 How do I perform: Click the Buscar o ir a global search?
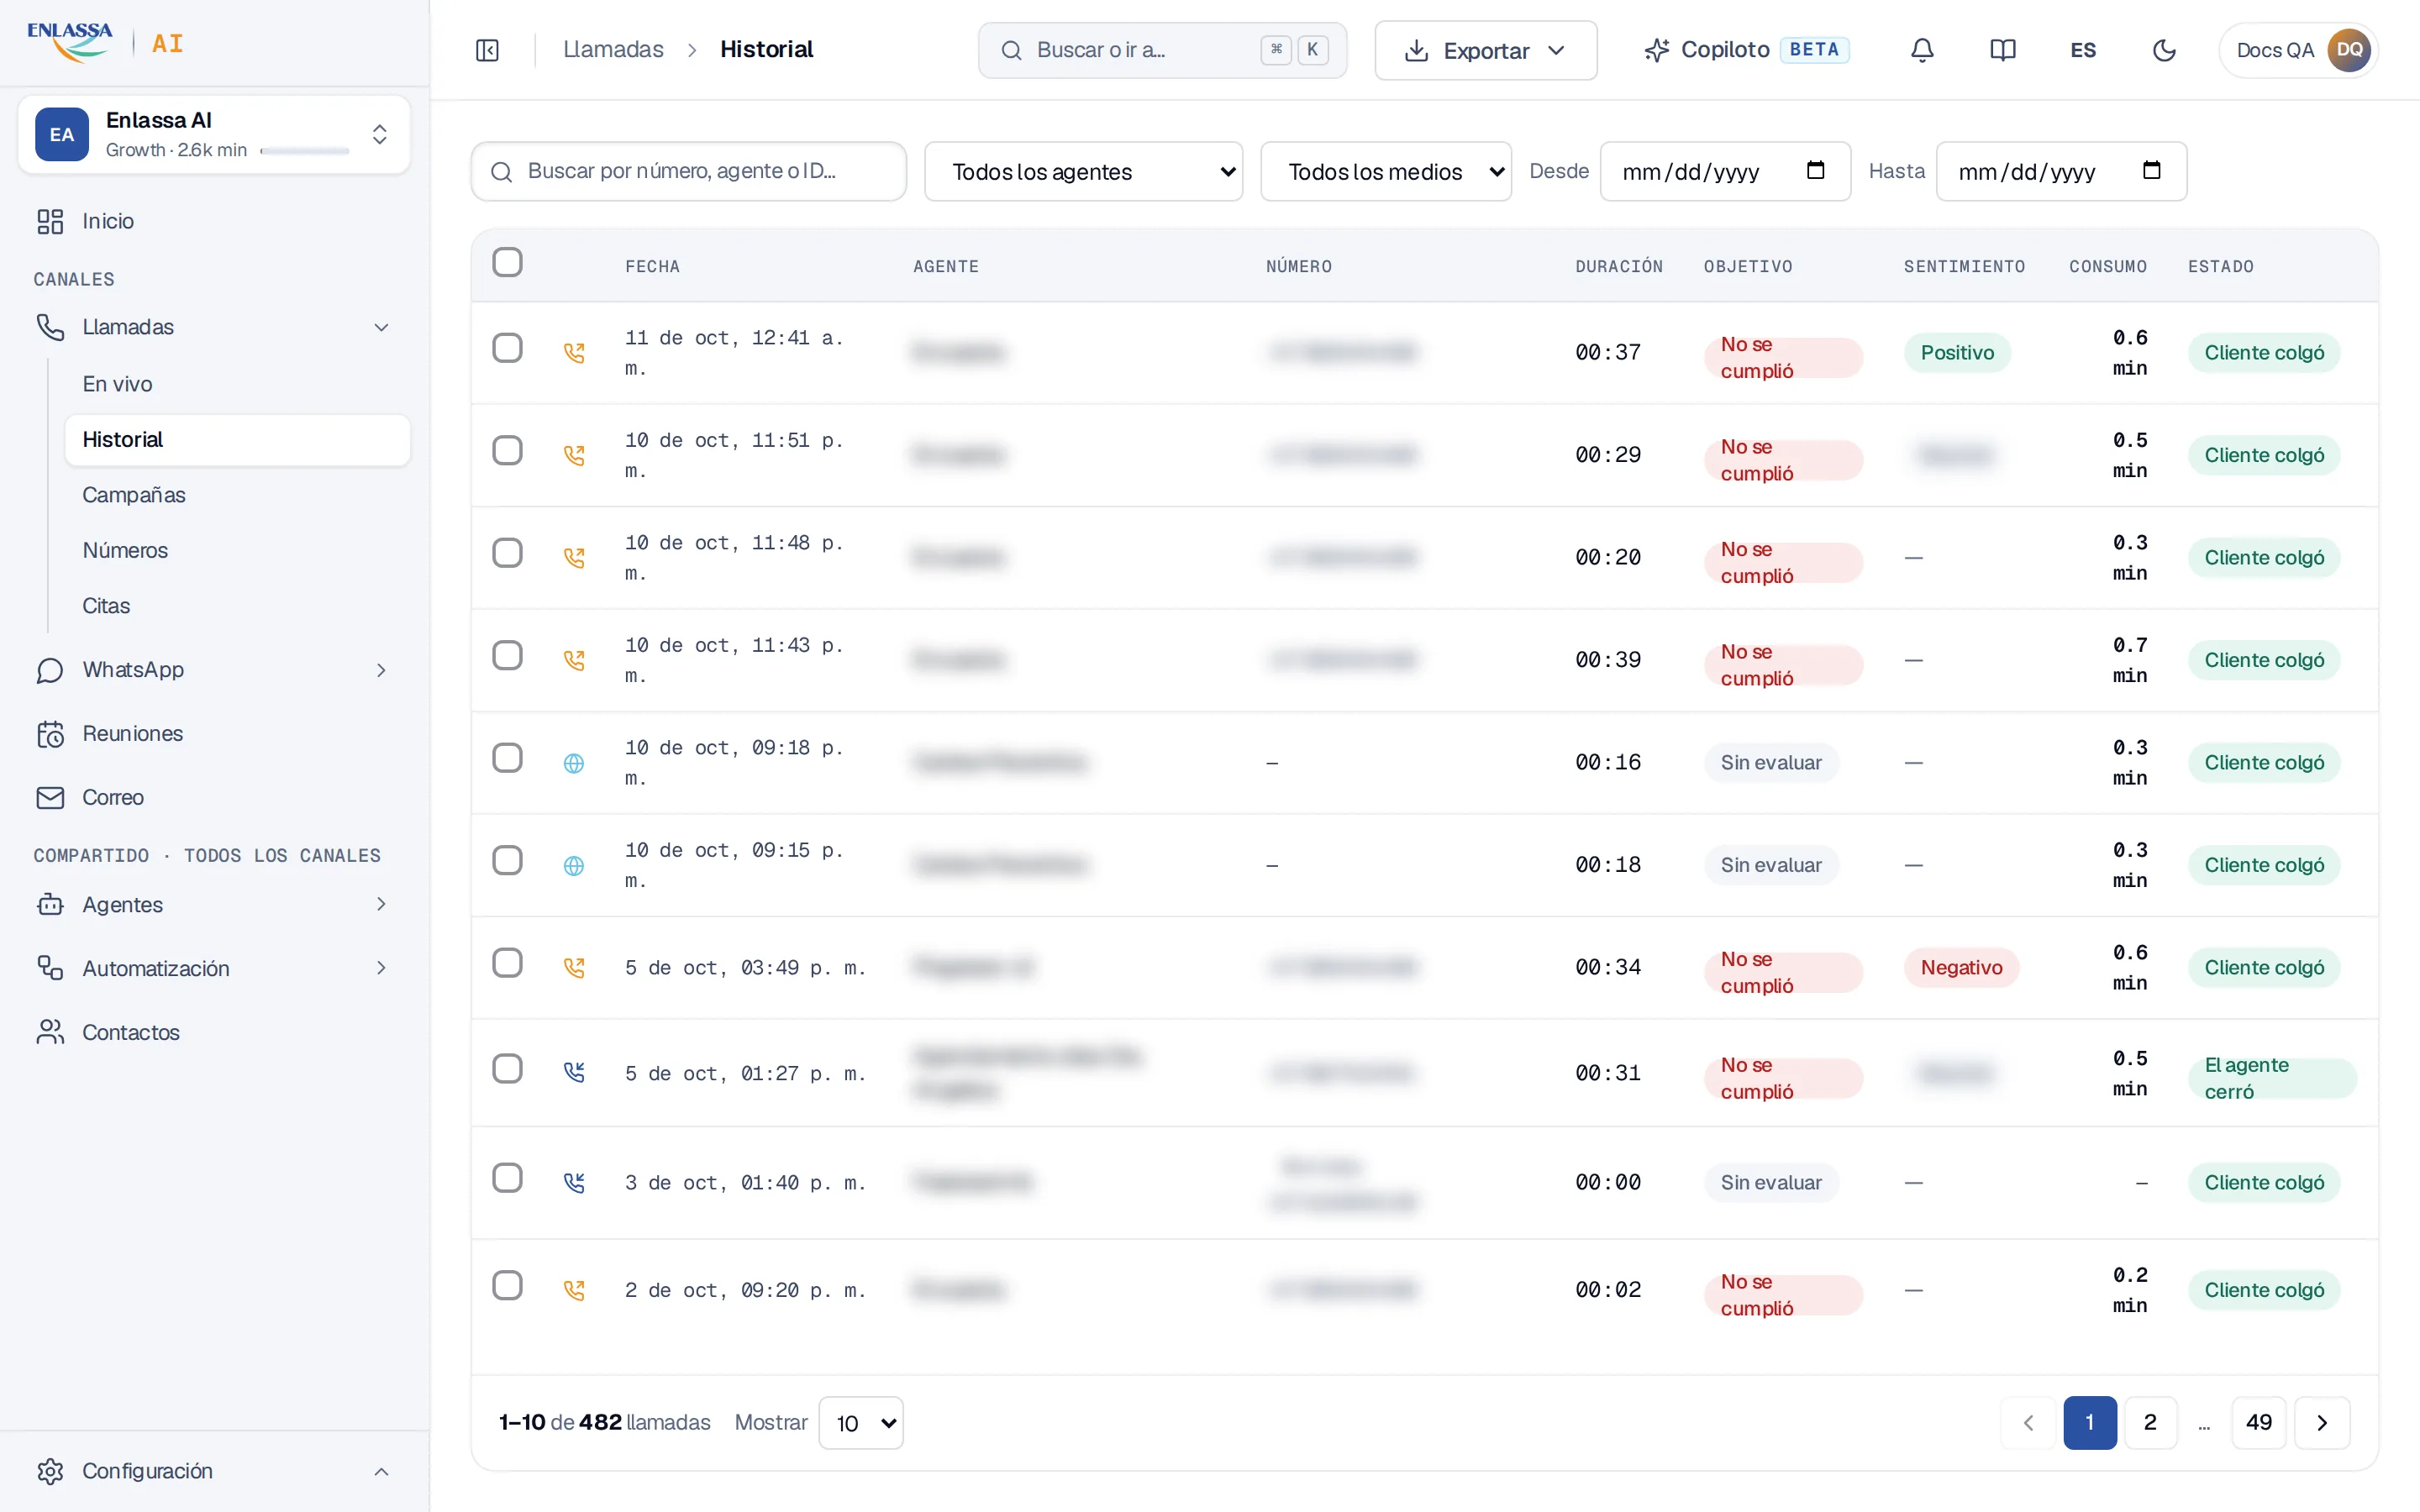[x=1162, y=50]
